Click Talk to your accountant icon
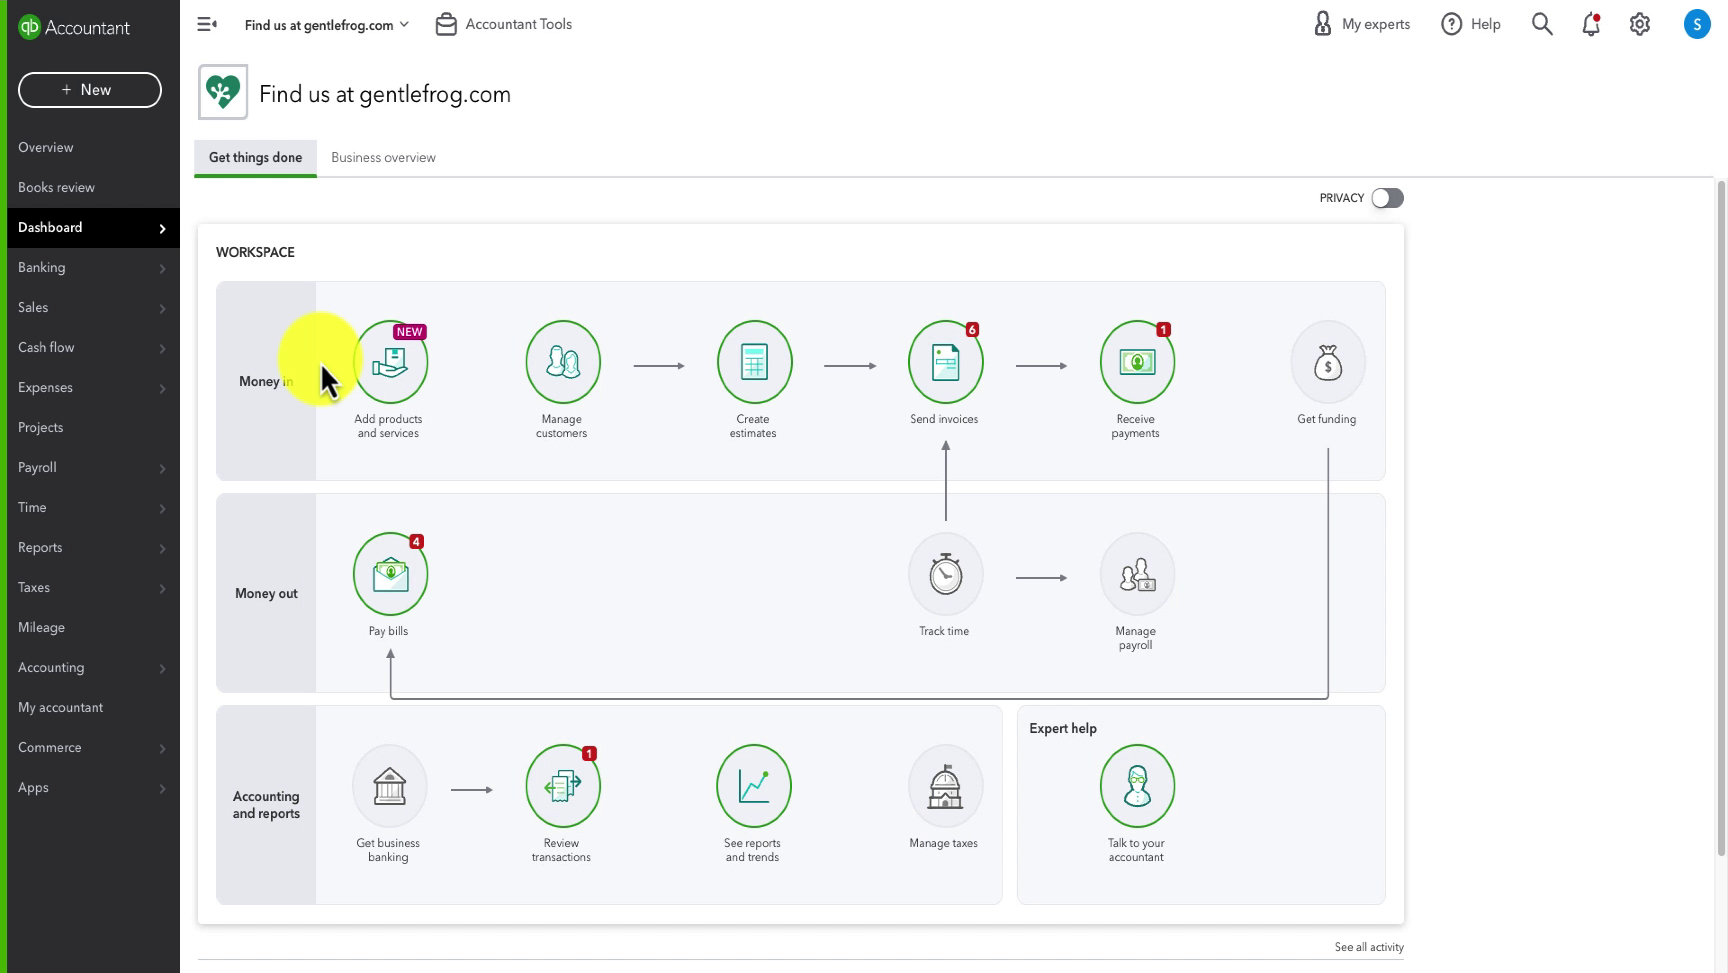Image resolution: width=1728 pixels, height=973 pixels. (x=1137, y=786)
